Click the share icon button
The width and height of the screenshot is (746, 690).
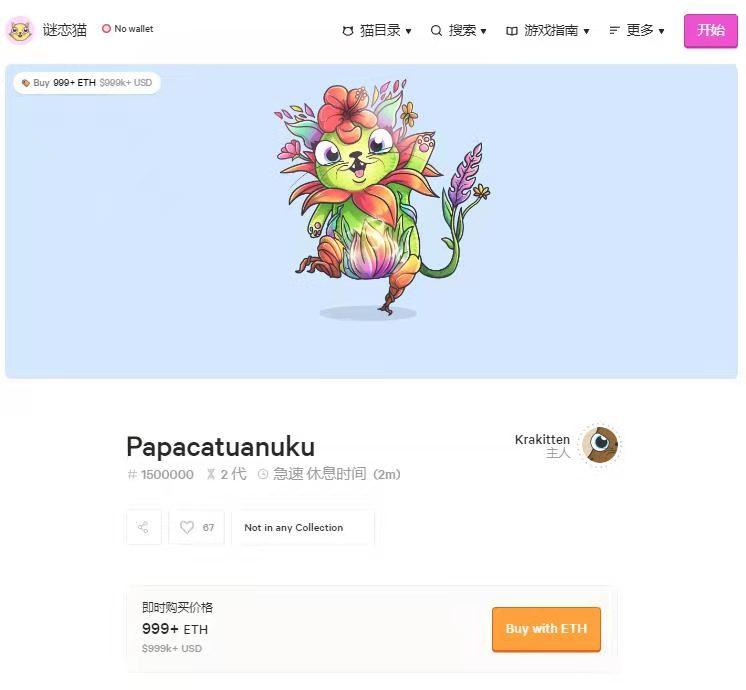coord(144,527)
